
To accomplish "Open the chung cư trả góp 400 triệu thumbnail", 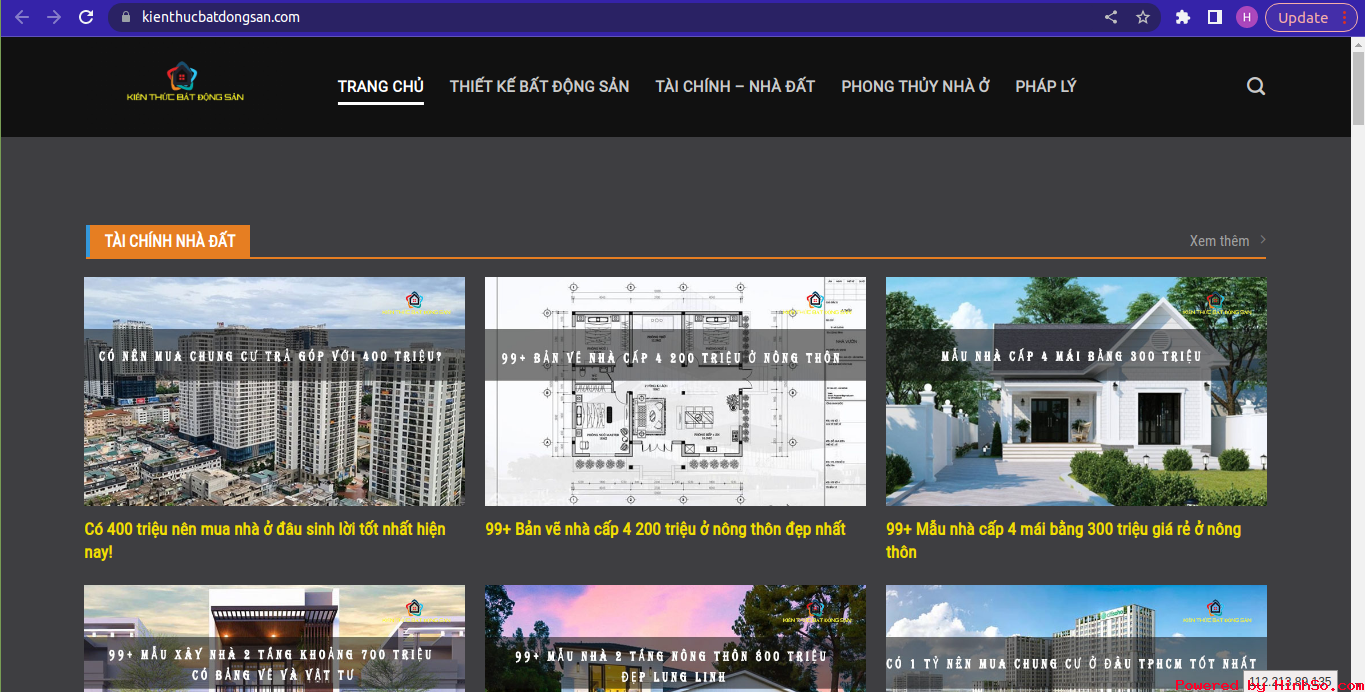I will pos(274,391).
